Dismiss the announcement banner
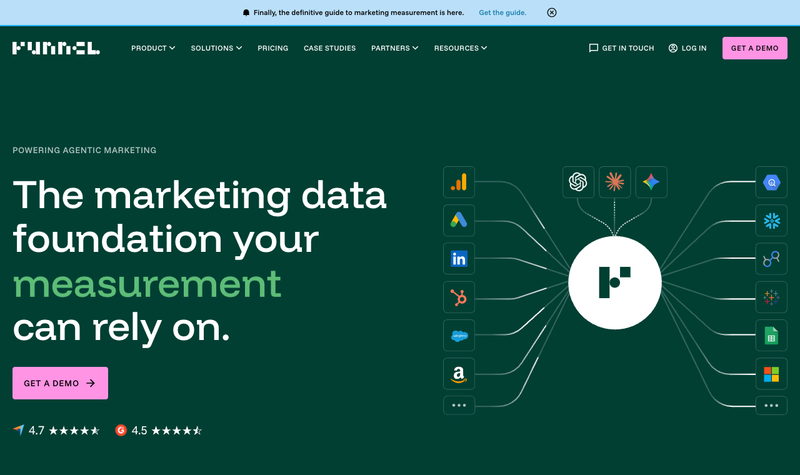The height and width of the screenshot is (475, 800). (x=552, y=13)
